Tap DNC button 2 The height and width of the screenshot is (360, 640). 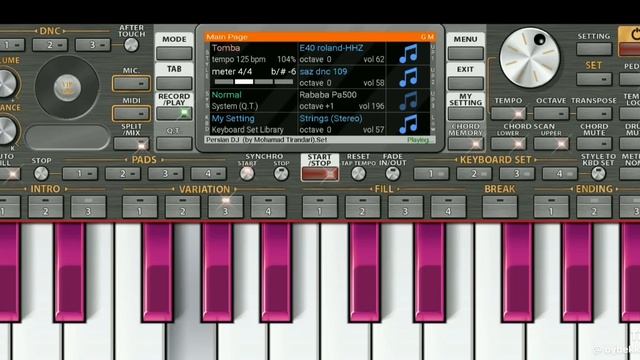[50, 44]
